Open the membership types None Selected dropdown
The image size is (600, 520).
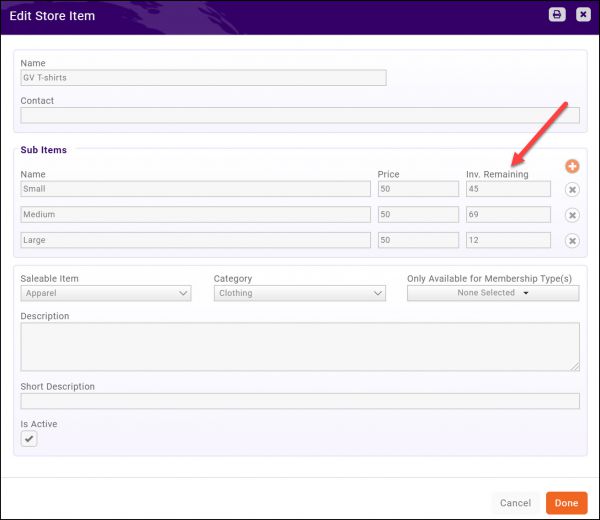point(493,293)
